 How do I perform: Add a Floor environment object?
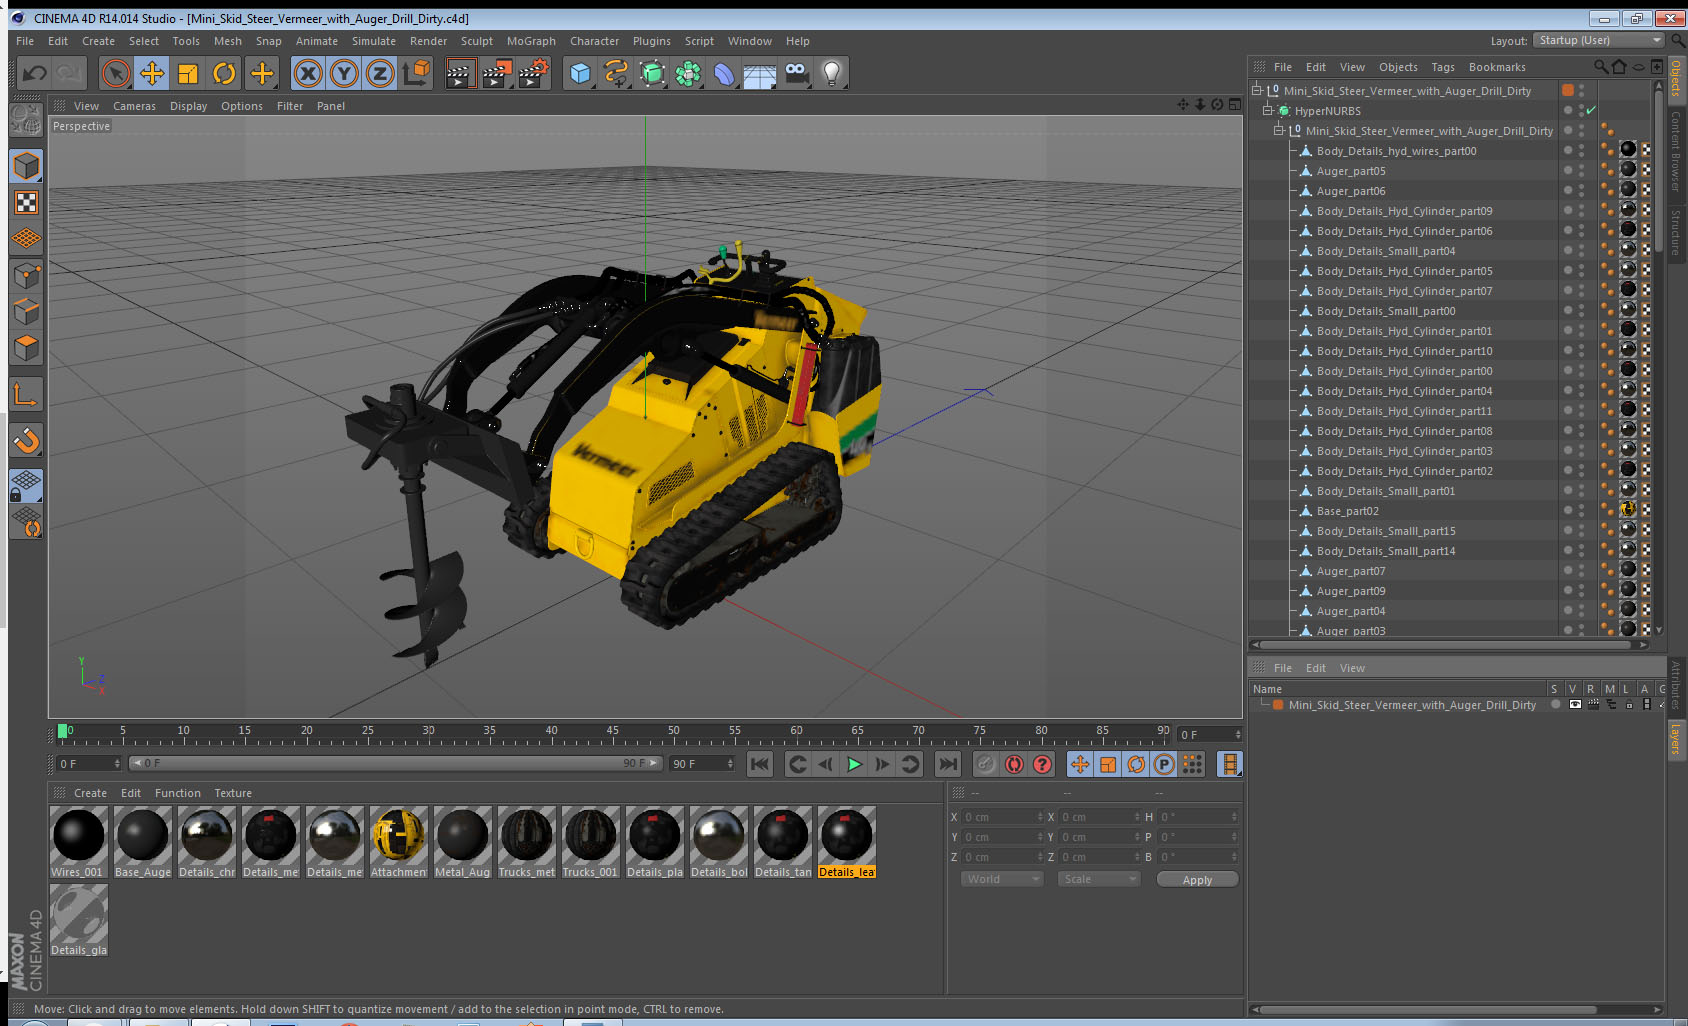pyautogui.click(x=760, y=73)
